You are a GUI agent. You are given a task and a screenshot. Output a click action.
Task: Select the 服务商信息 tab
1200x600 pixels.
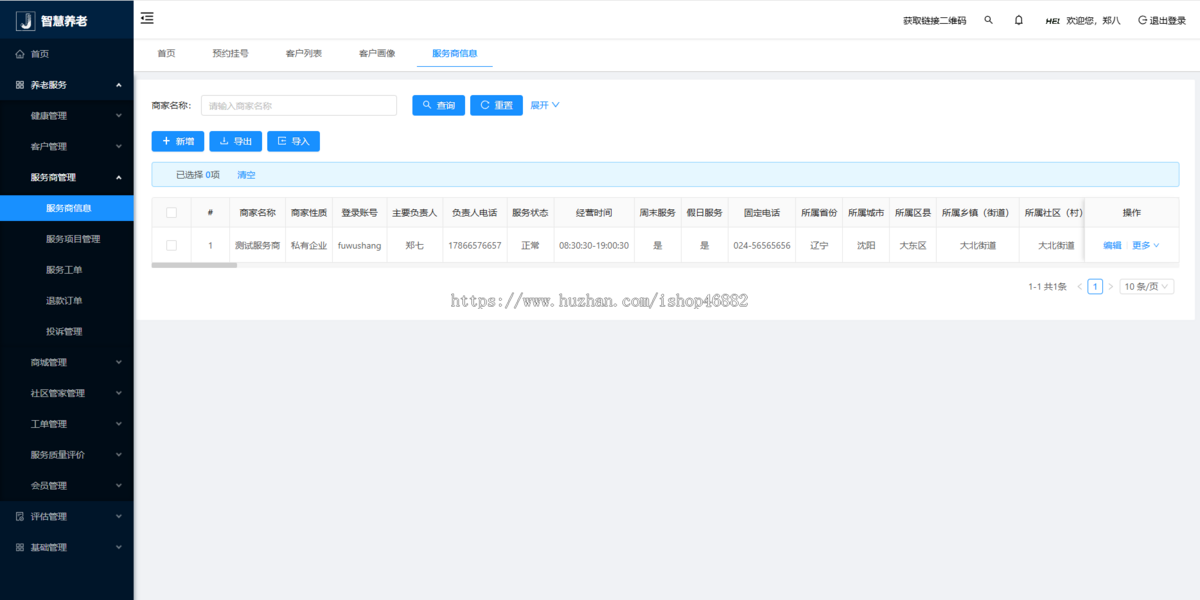click(x=454, y=54)
